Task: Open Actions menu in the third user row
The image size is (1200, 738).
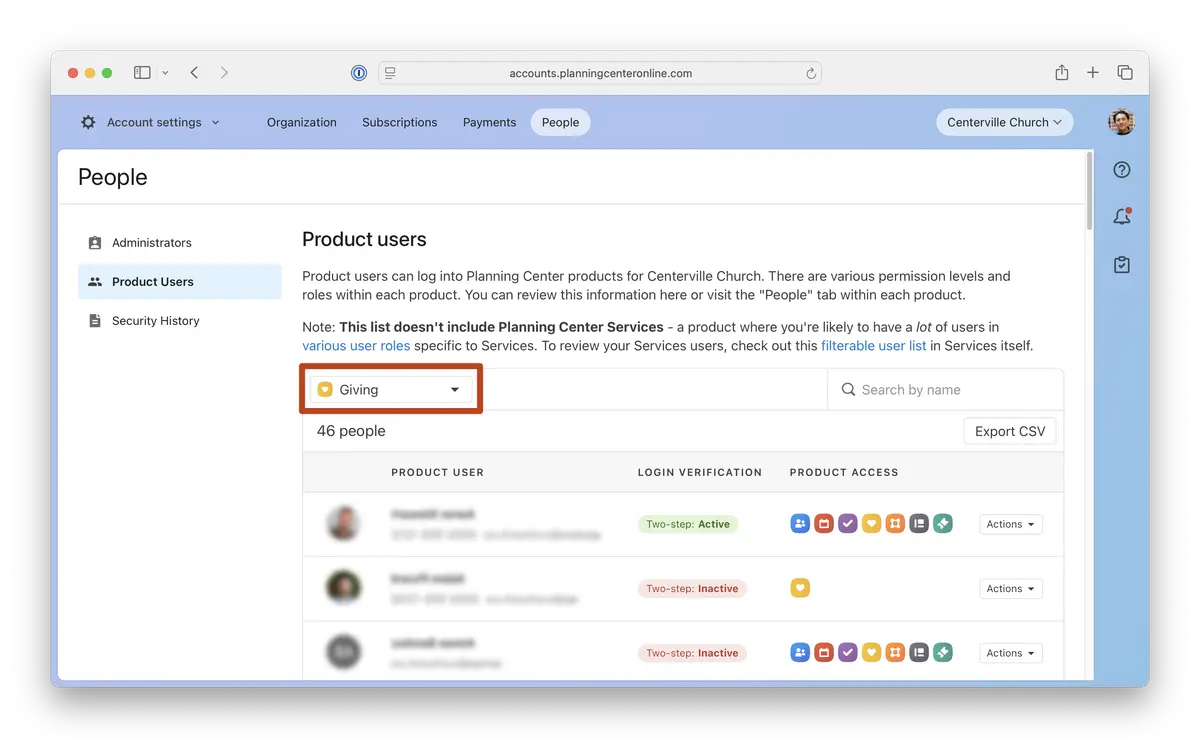Action: point(1011,653)
